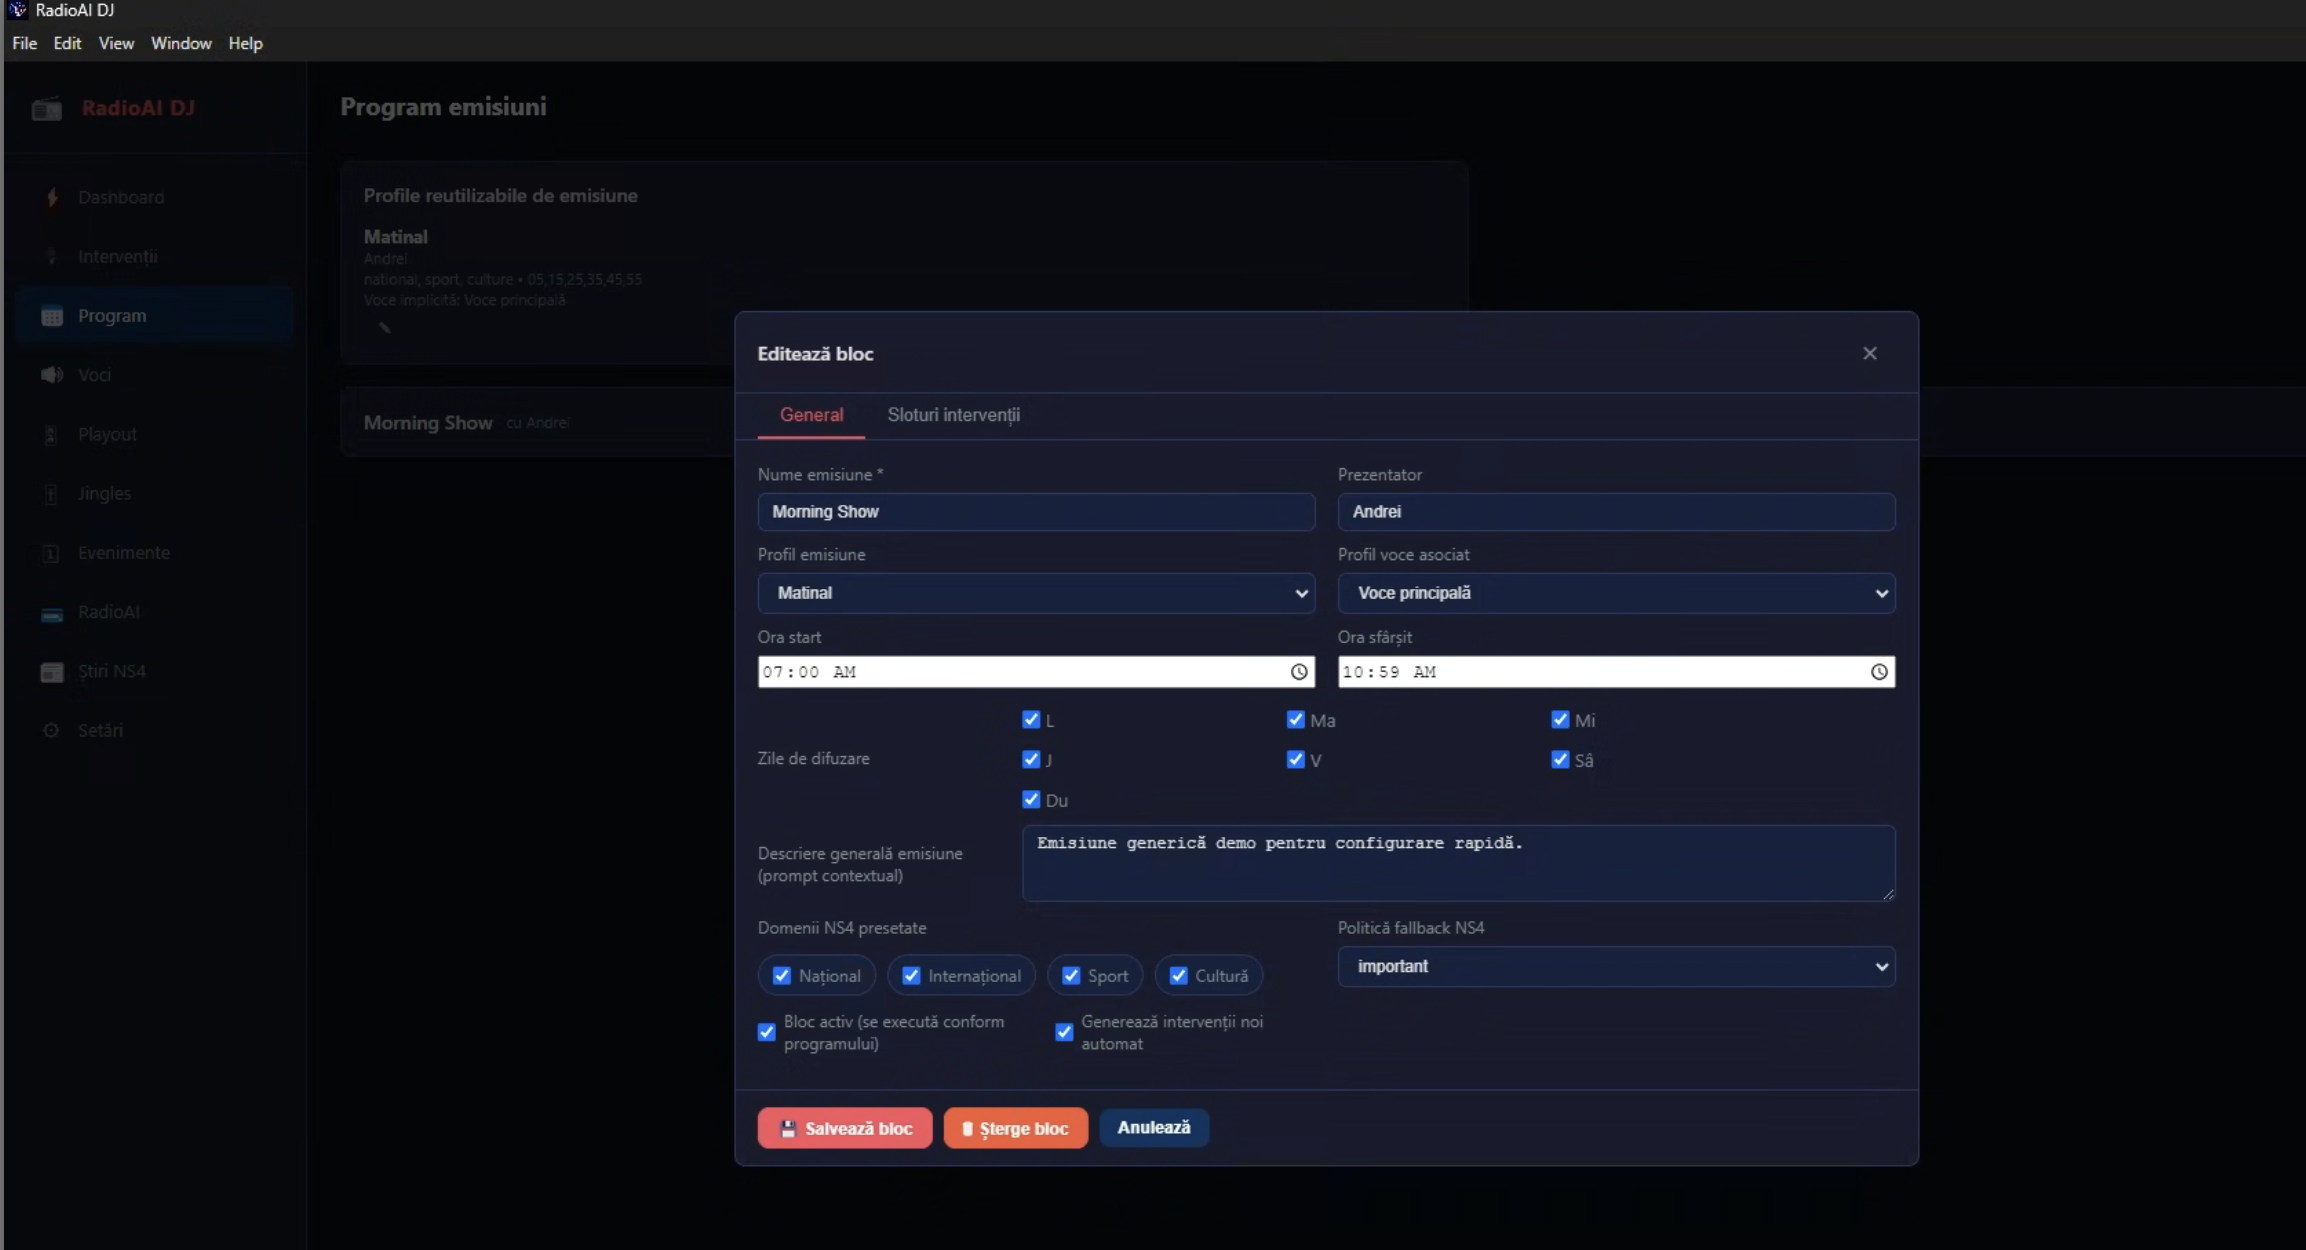This screenshot has height=1250, width=2306.
Task: Click the RadioAI DJ app icon in title bar
Action: point(17,10)
